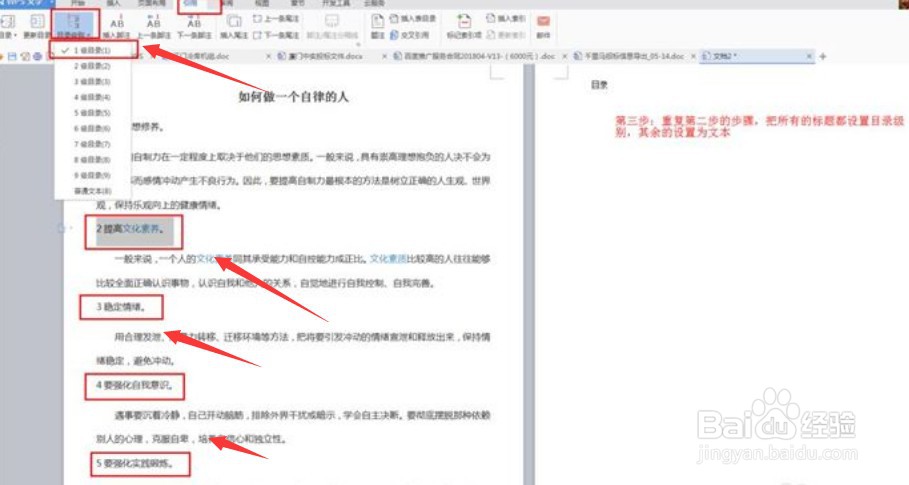Select 5 级目录(5) level option
Viewport: 909px width, 485px height.
click(x=93, y=113)
